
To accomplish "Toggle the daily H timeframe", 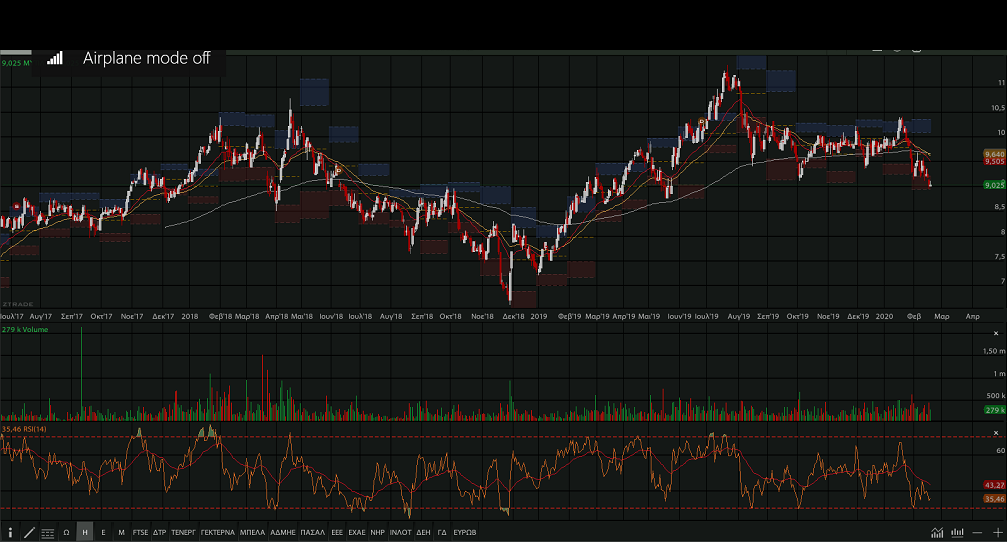I will (85, 532).
